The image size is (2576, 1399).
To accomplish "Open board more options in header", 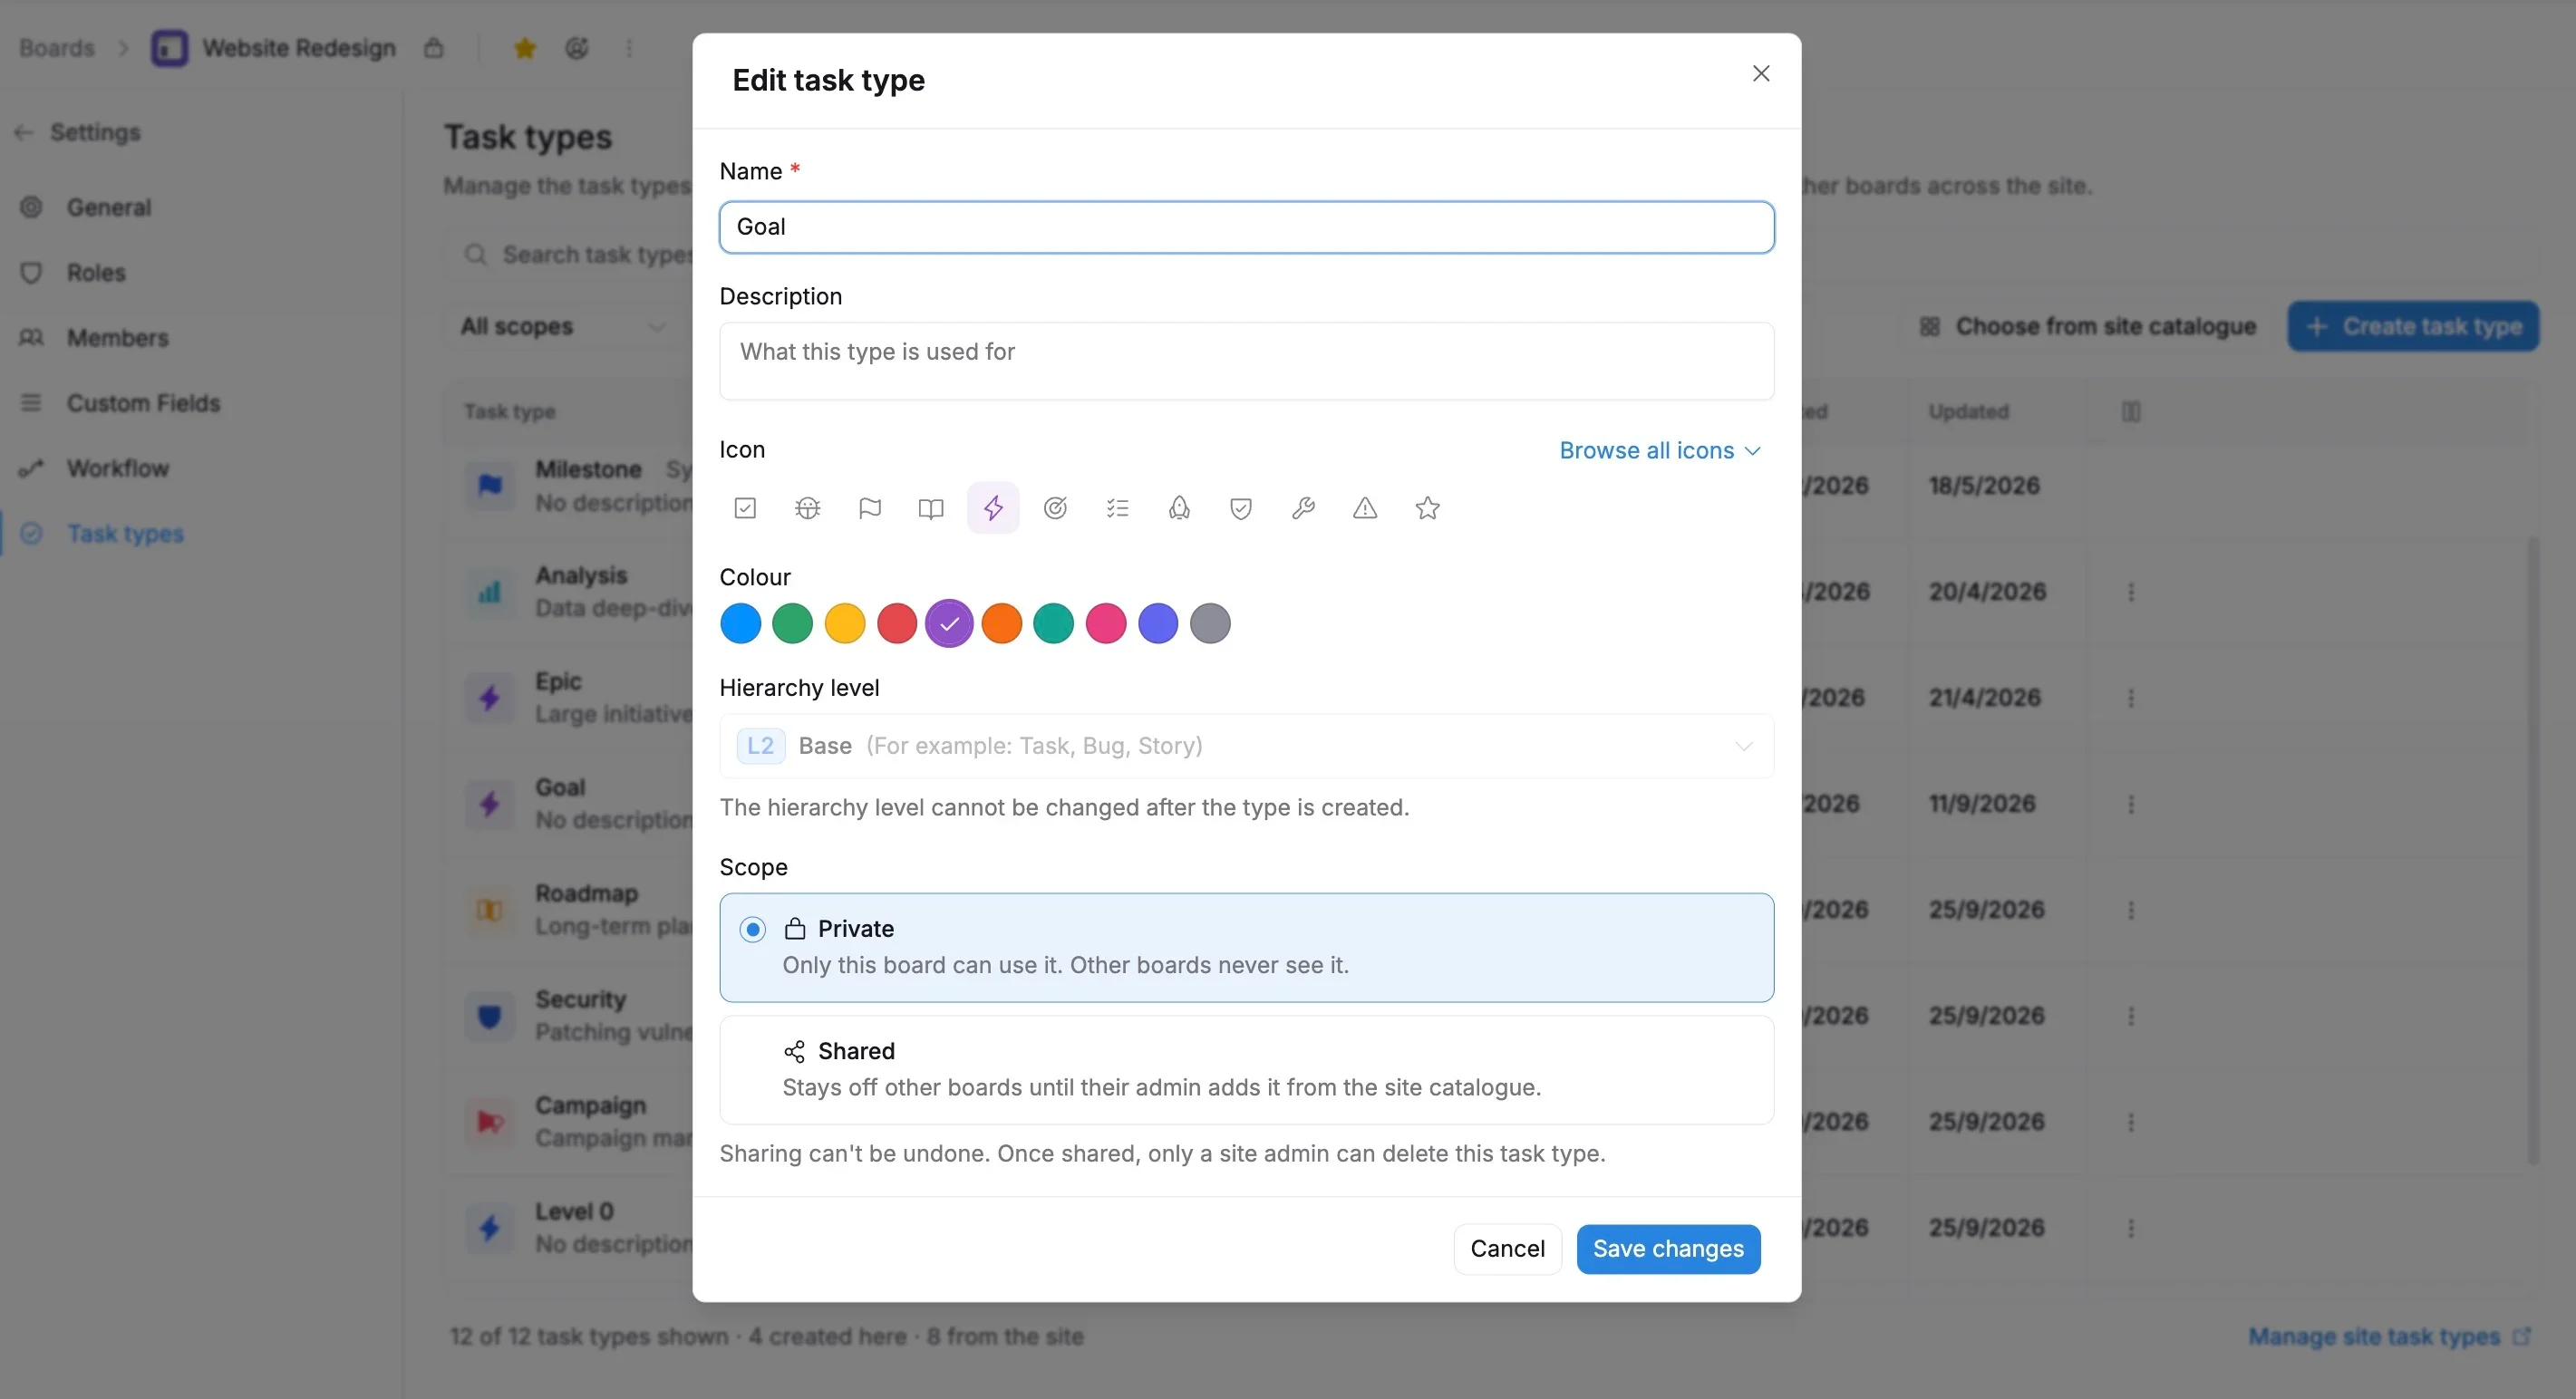I will click(x=629, y=48).
